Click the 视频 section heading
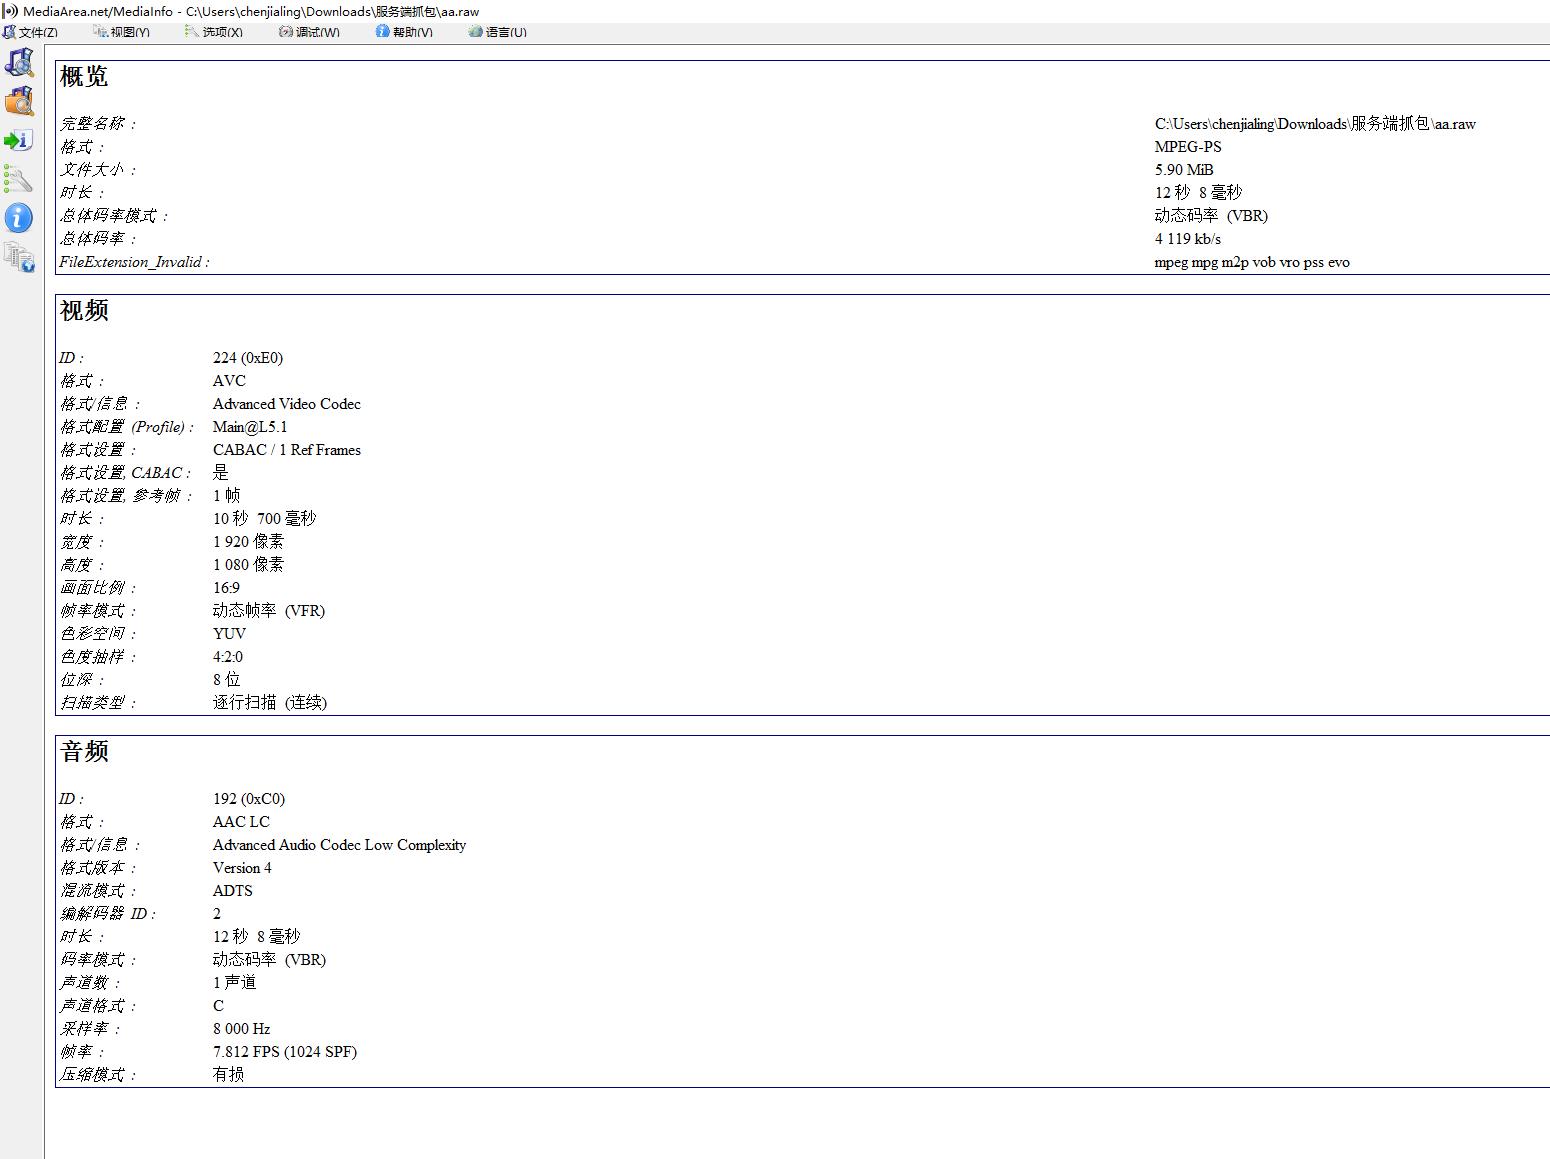 (x=84, y=311)
